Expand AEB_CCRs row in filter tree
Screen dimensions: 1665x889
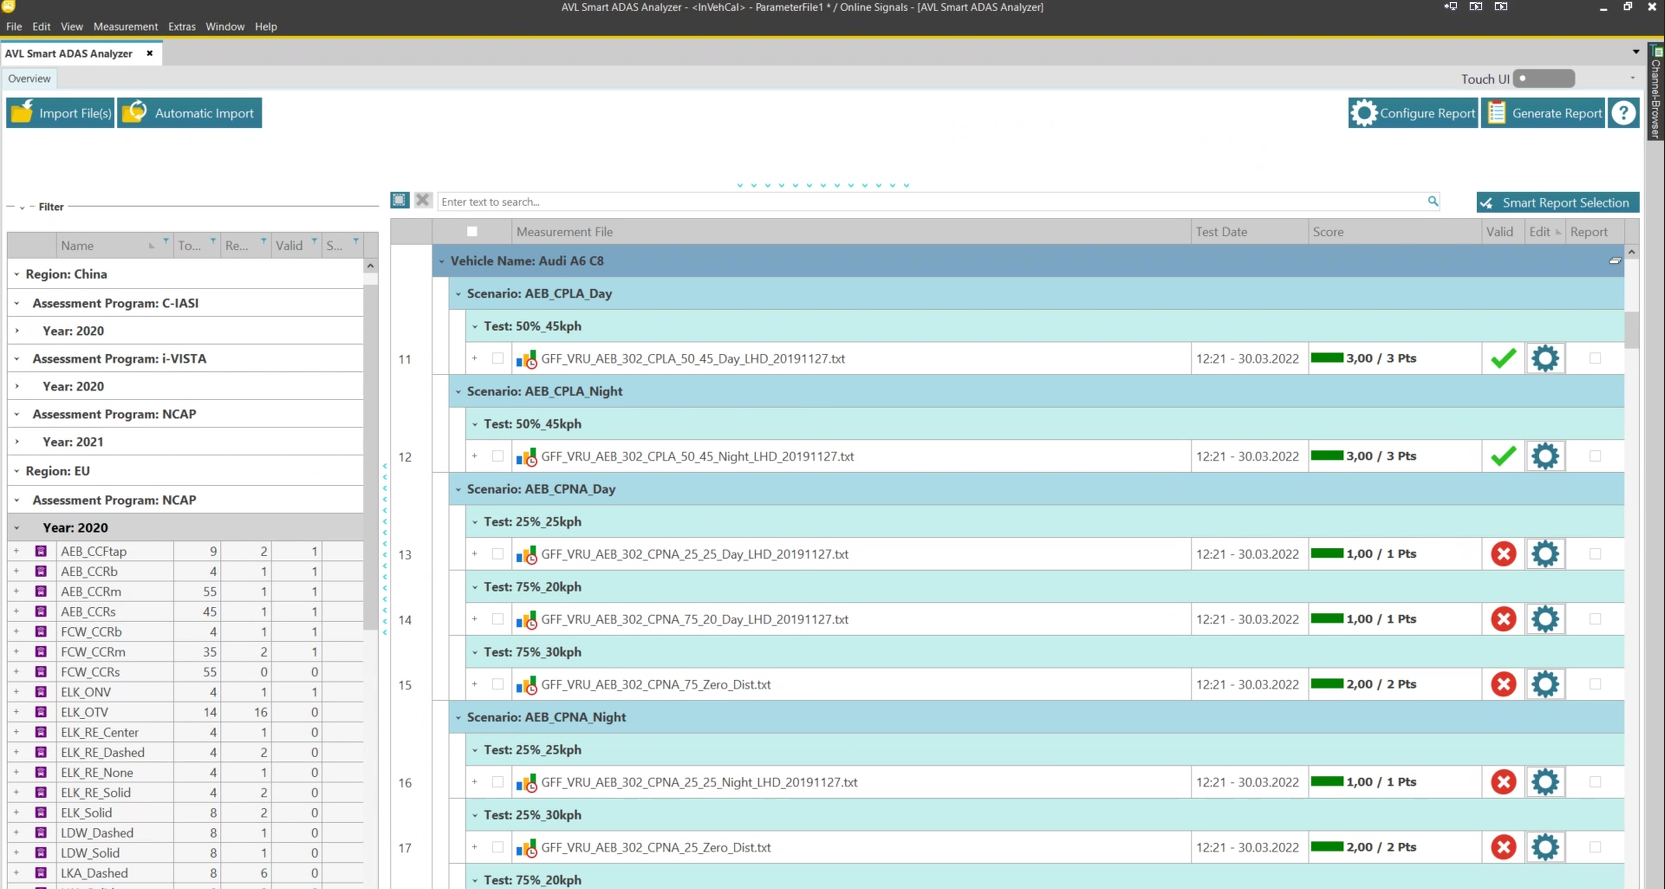pos(16,611)
